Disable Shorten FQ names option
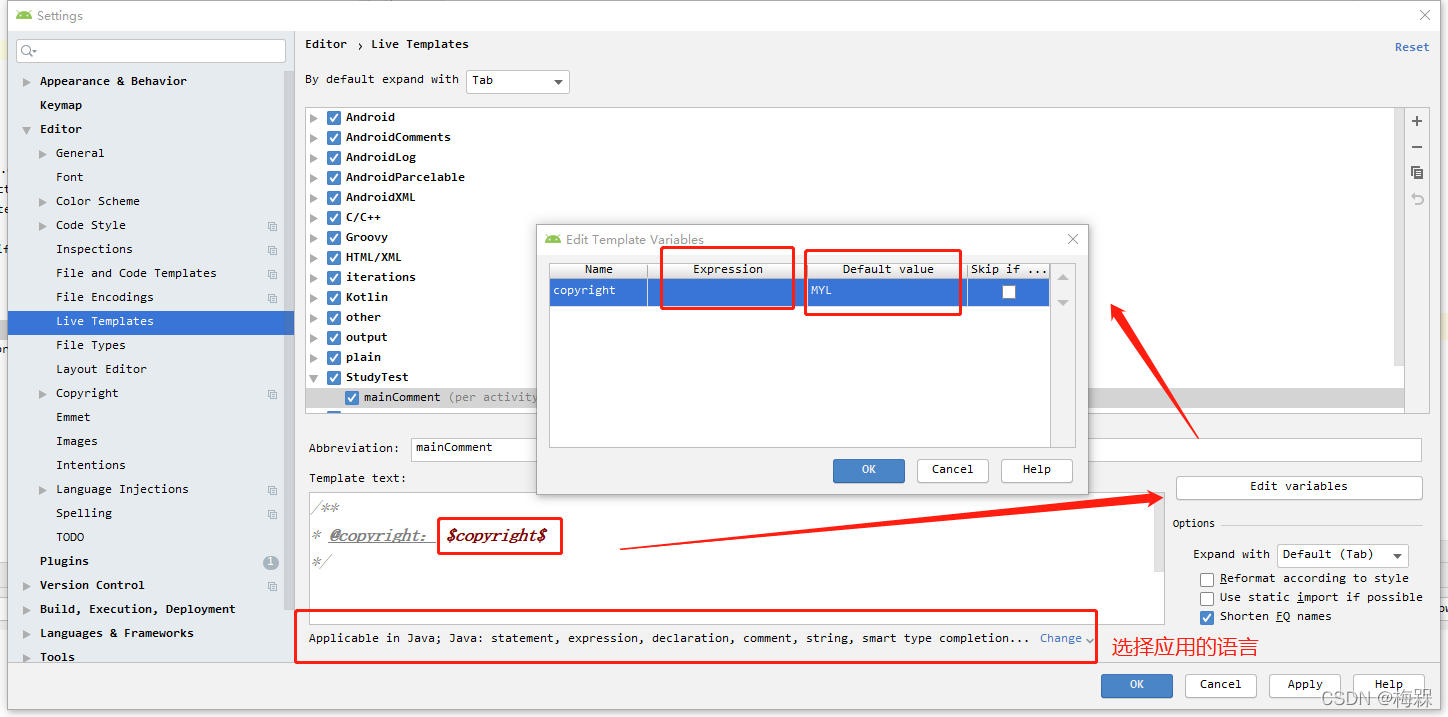Screen dimensions: 1448x717 (1207, 617)
